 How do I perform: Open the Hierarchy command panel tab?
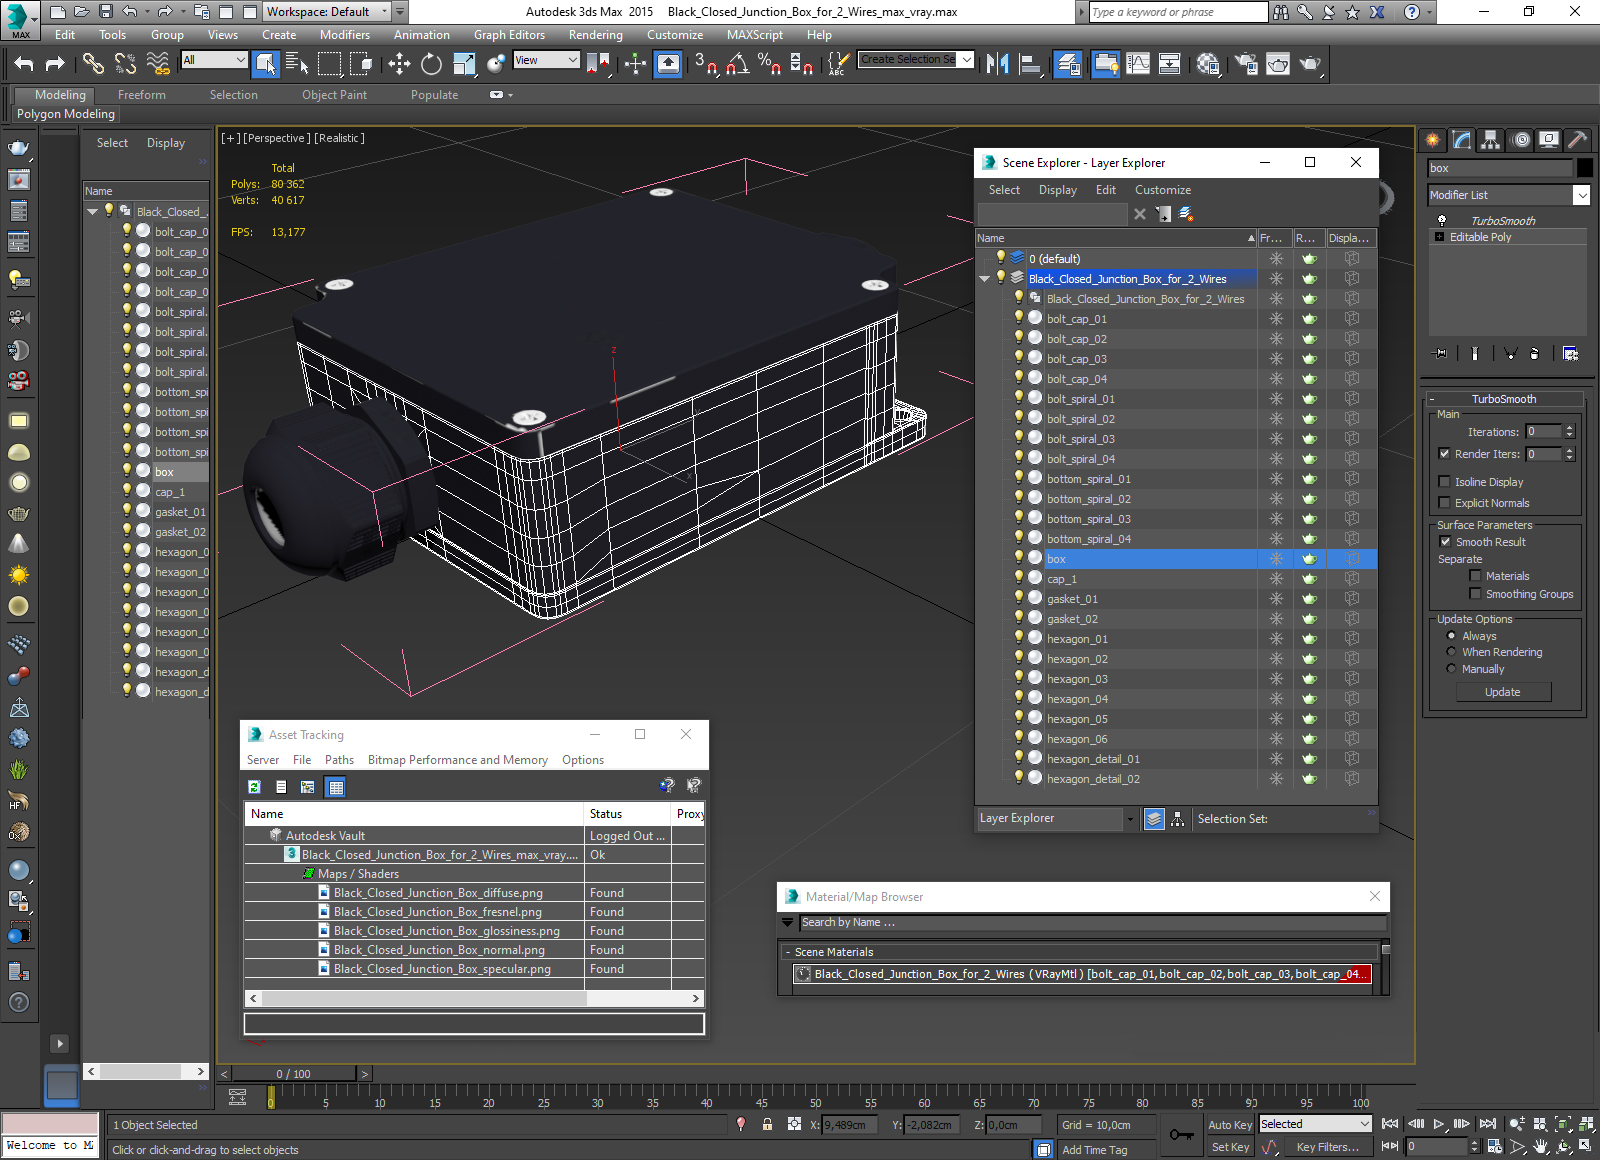click(1491, 140)
